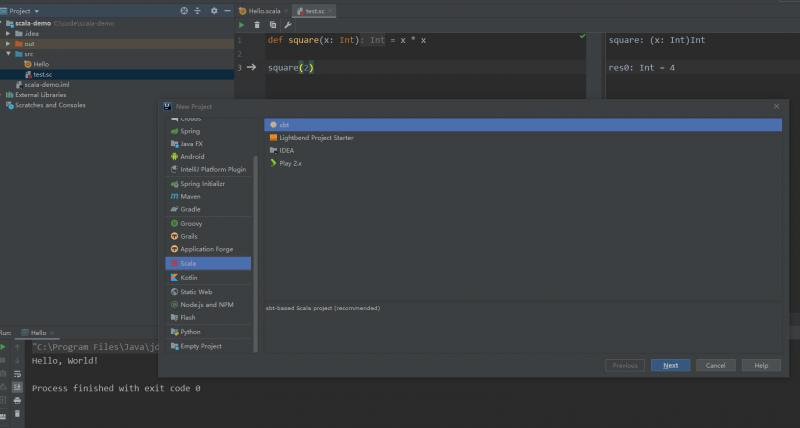
Task: Open worksheet settings wrench icon
Action: pos(288,25)
